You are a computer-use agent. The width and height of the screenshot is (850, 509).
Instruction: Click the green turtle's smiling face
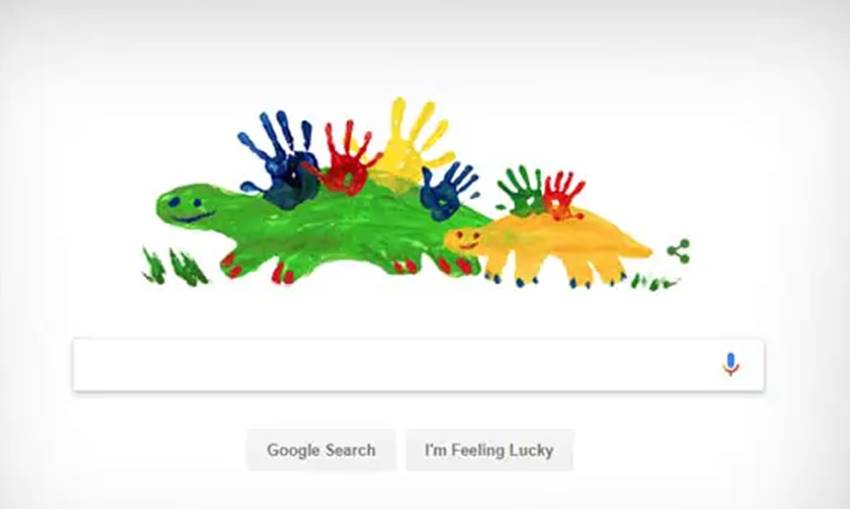tap(187, 208)
